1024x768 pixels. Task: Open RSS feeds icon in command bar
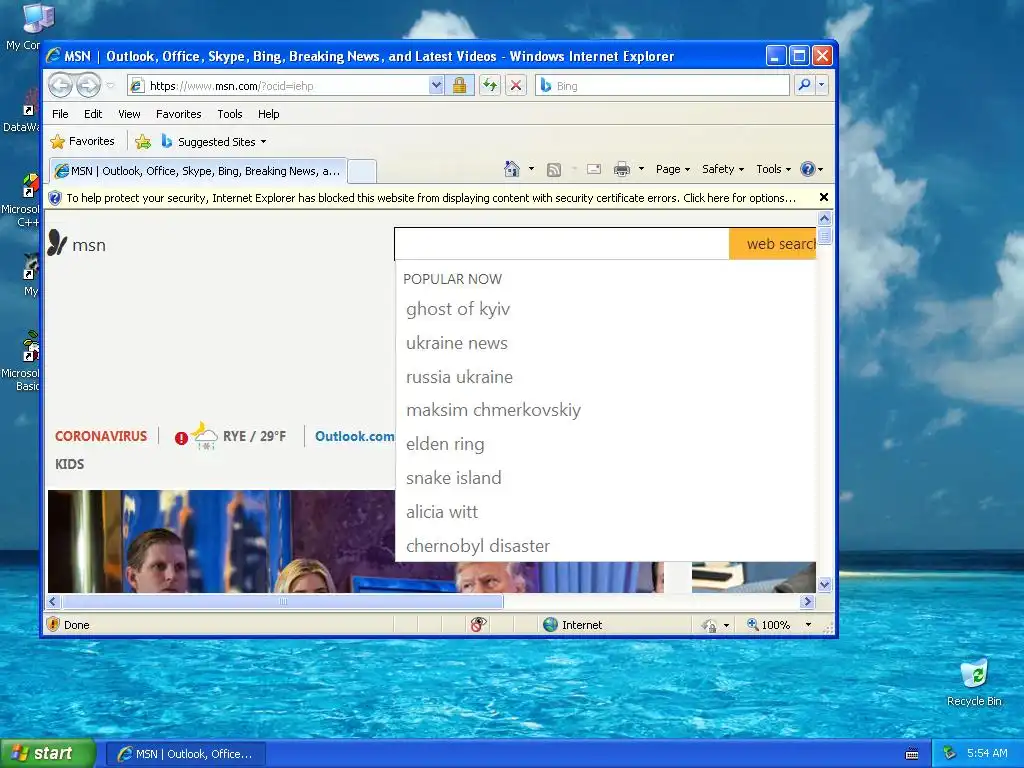pos(554,170)
